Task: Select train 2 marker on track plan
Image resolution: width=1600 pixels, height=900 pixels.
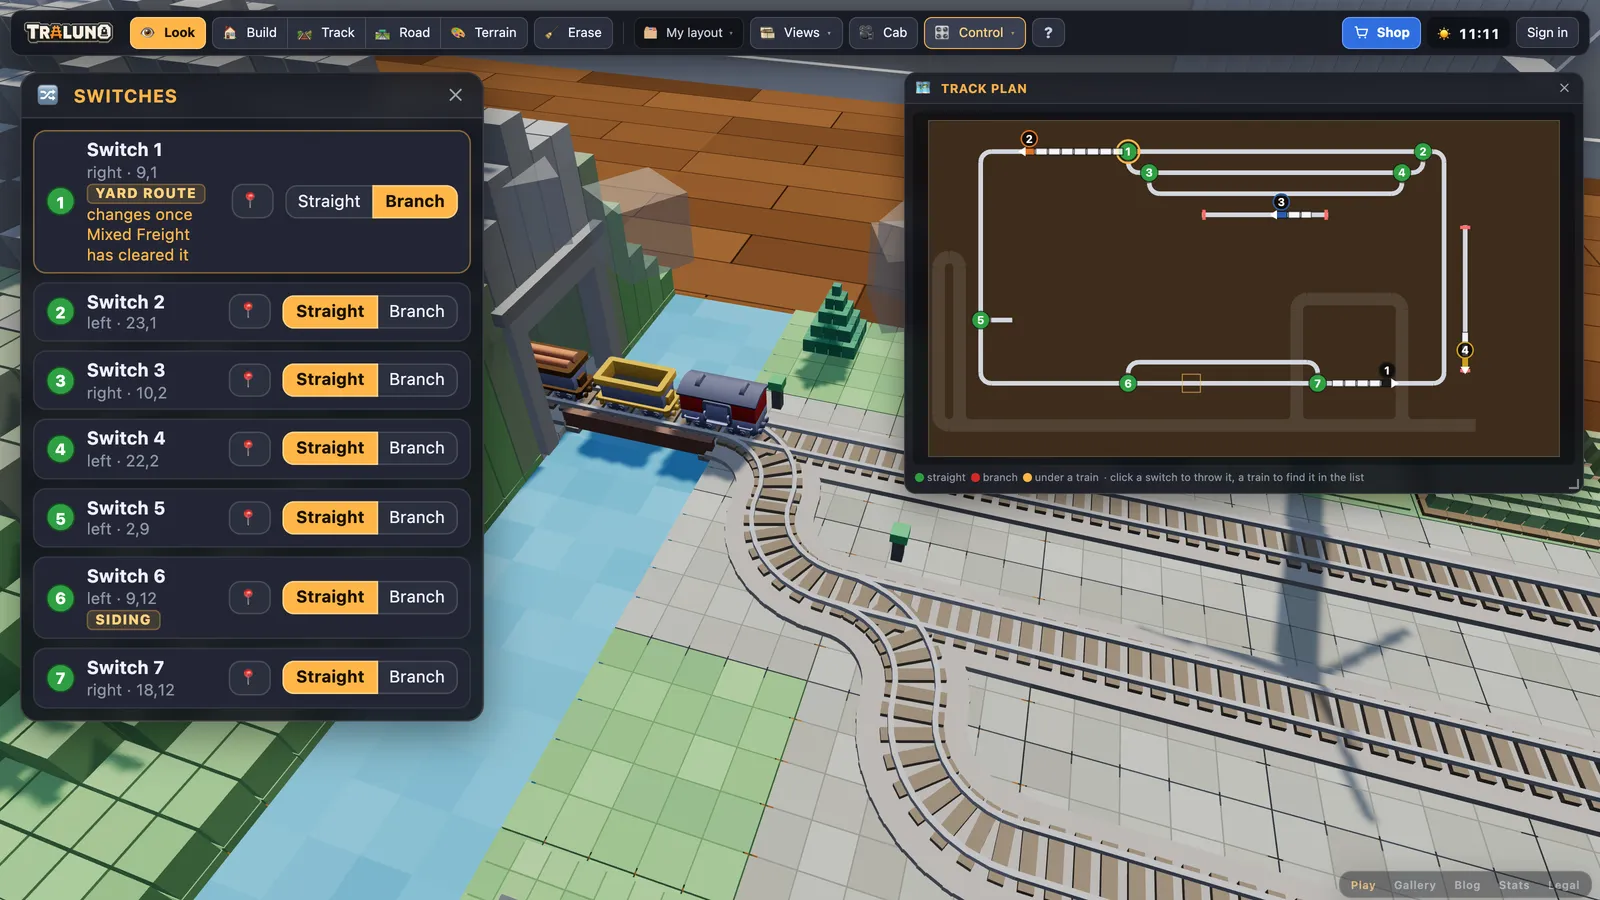Action: [1029, 139]
